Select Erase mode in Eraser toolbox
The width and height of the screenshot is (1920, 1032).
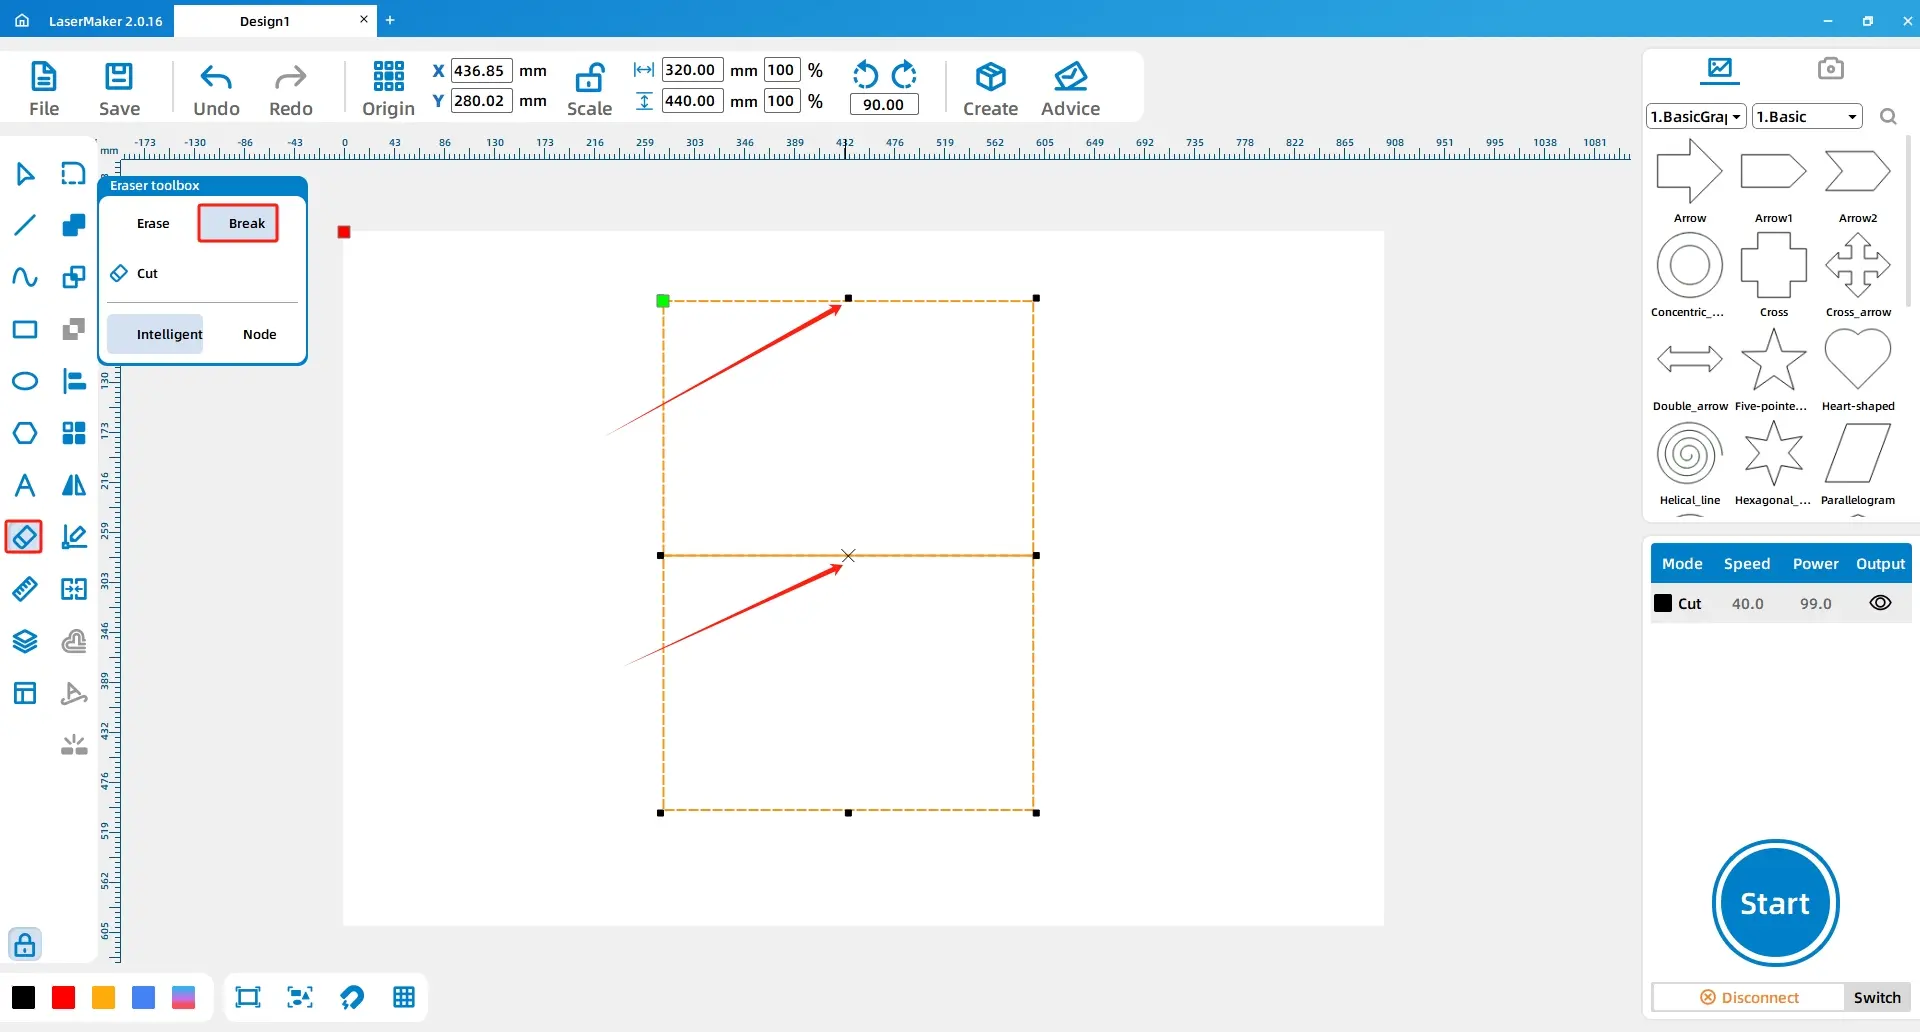point(153,223)
